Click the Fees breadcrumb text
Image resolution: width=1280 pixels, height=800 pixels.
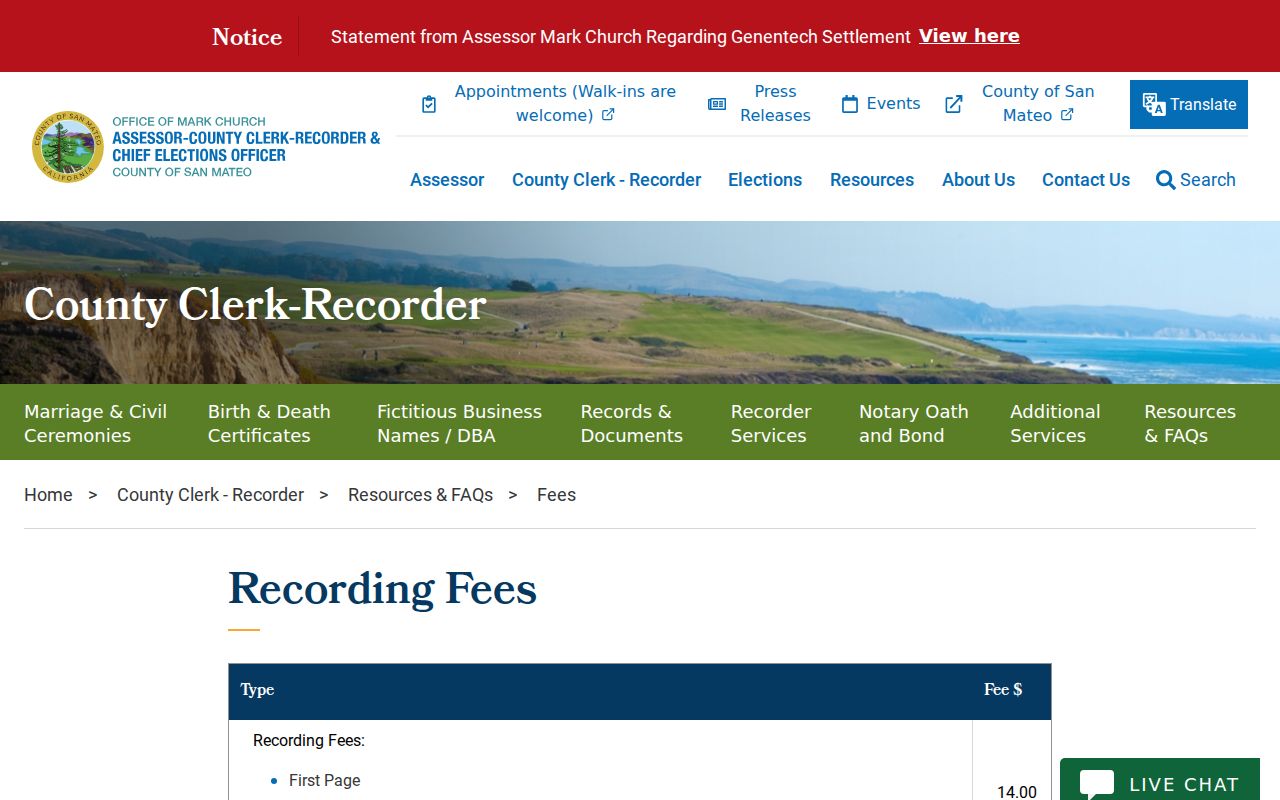point(556,495)
